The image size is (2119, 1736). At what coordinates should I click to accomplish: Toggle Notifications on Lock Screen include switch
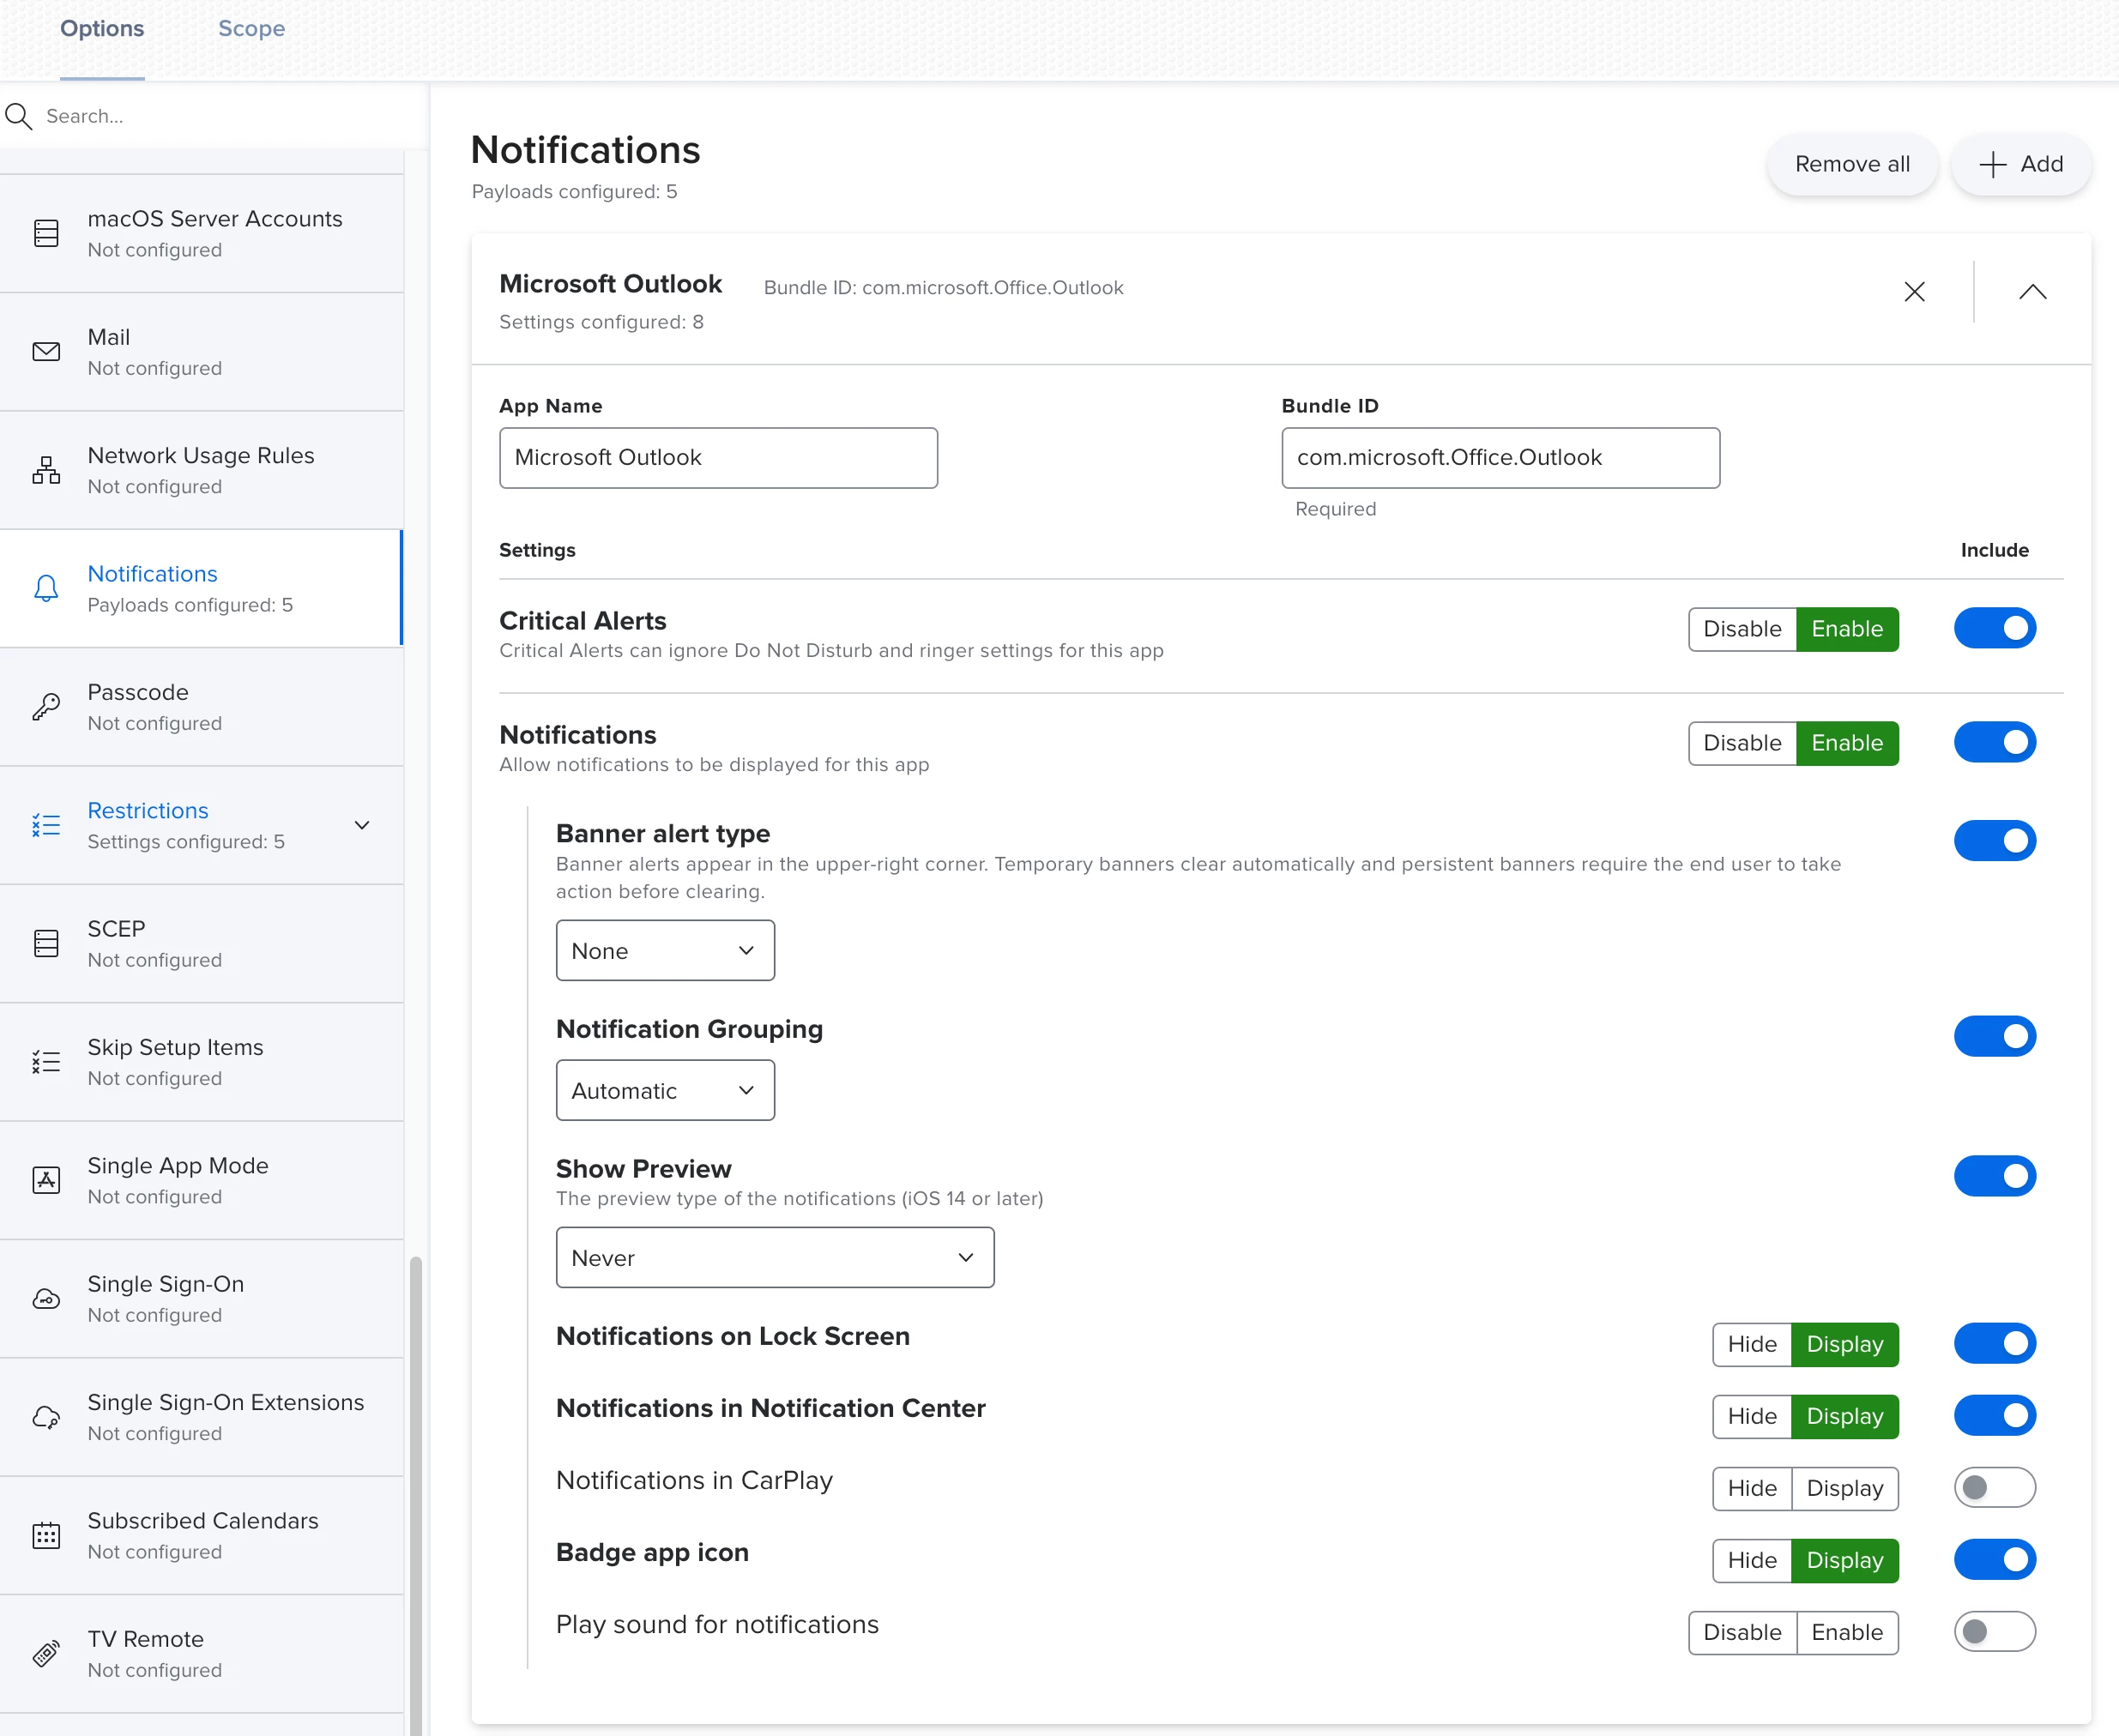click(x=1994, y=1343)
